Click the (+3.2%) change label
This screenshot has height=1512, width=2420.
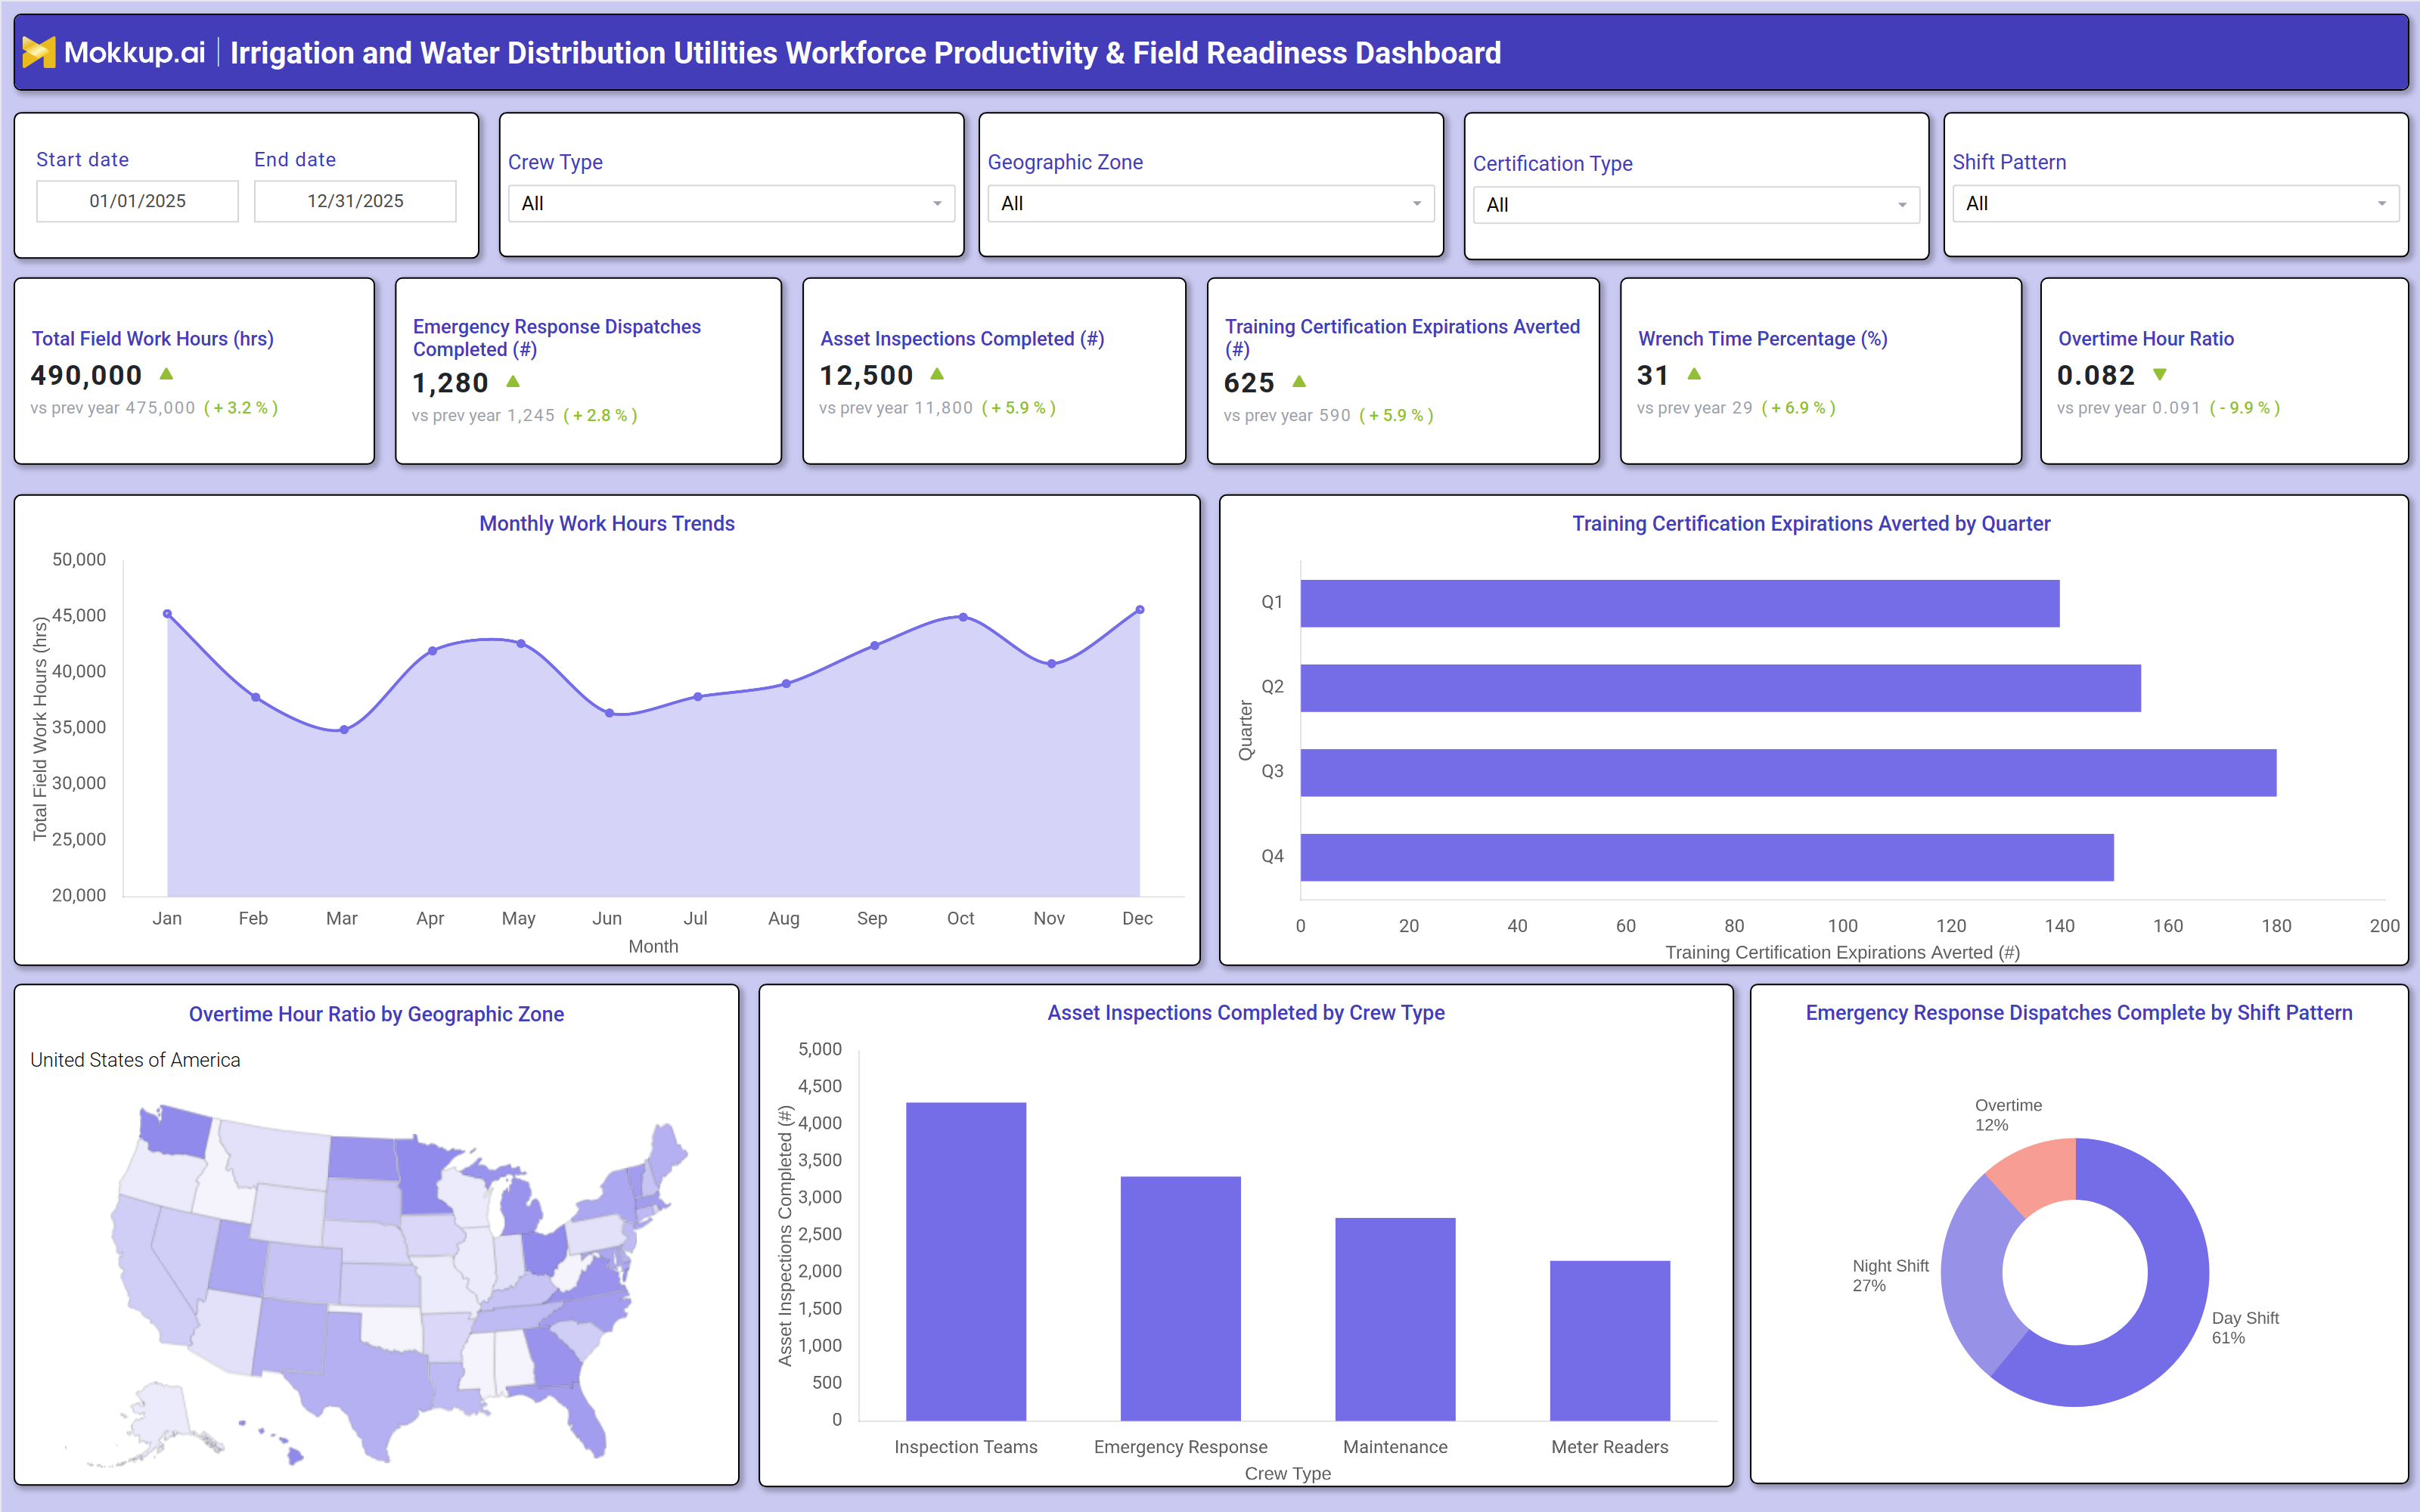point(241,408)
